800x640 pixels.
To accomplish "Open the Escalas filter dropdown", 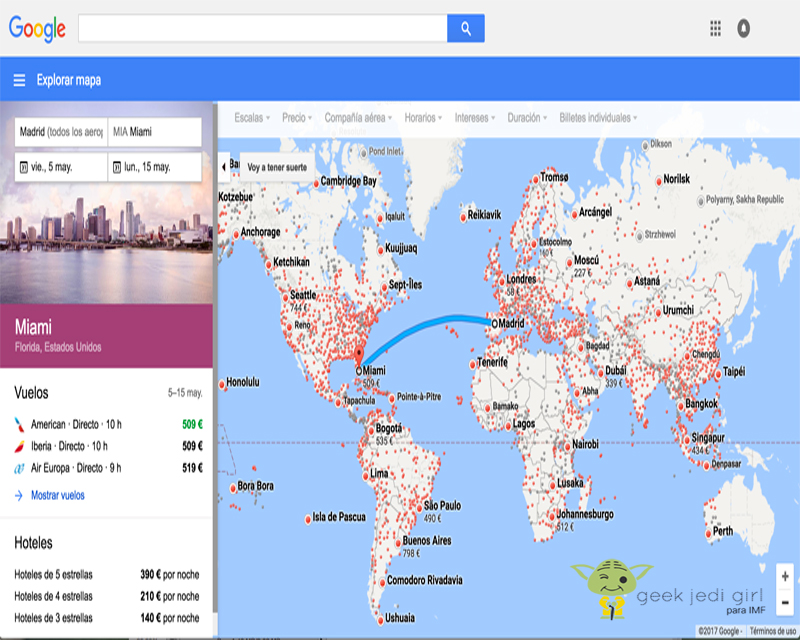I will pos(252,118).
